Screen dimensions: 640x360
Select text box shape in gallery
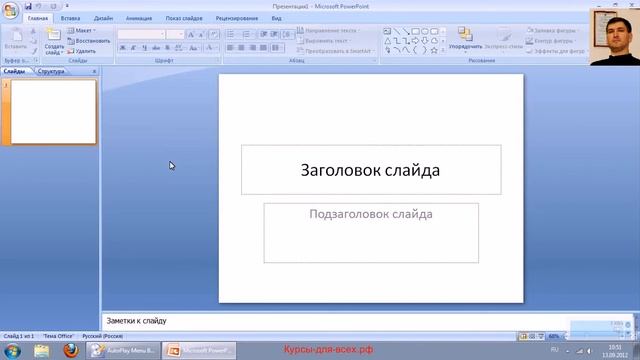[x=387, y=31]
